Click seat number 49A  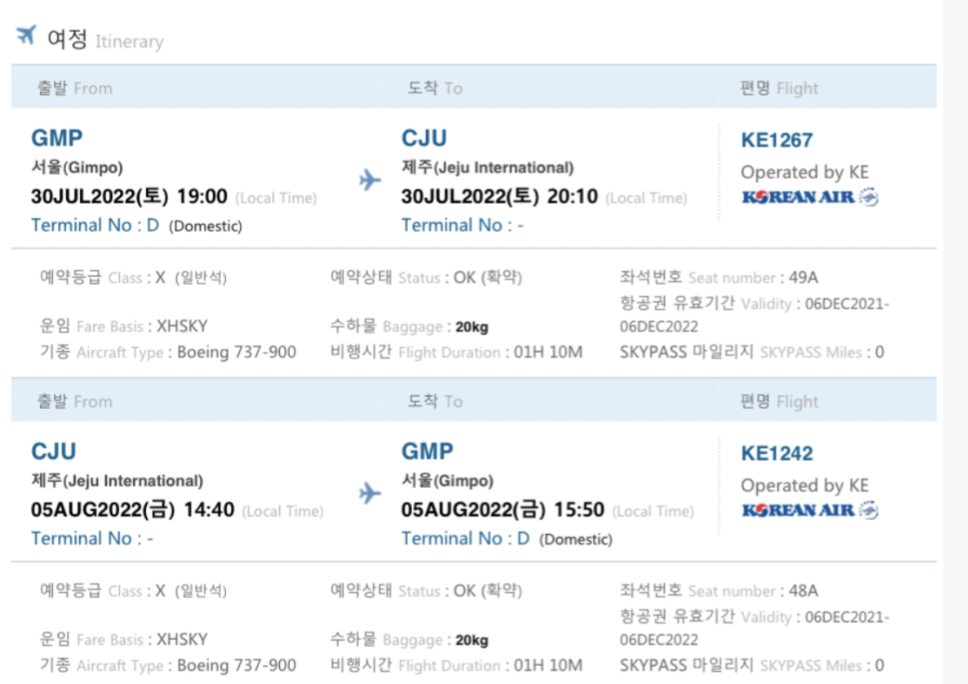pyautogui.click(x=803, y=278)
